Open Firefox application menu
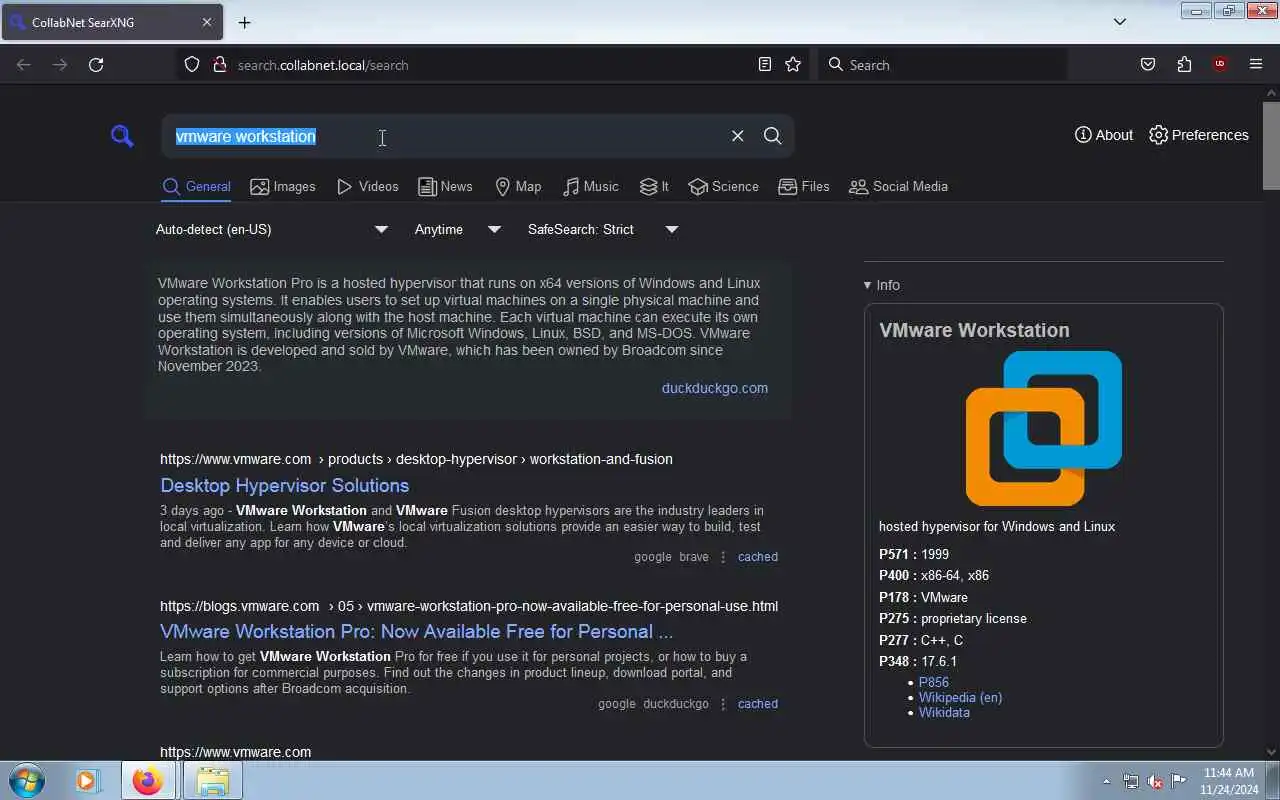Viewport: 1280px width, 800px height. [x=1256, y=65]
